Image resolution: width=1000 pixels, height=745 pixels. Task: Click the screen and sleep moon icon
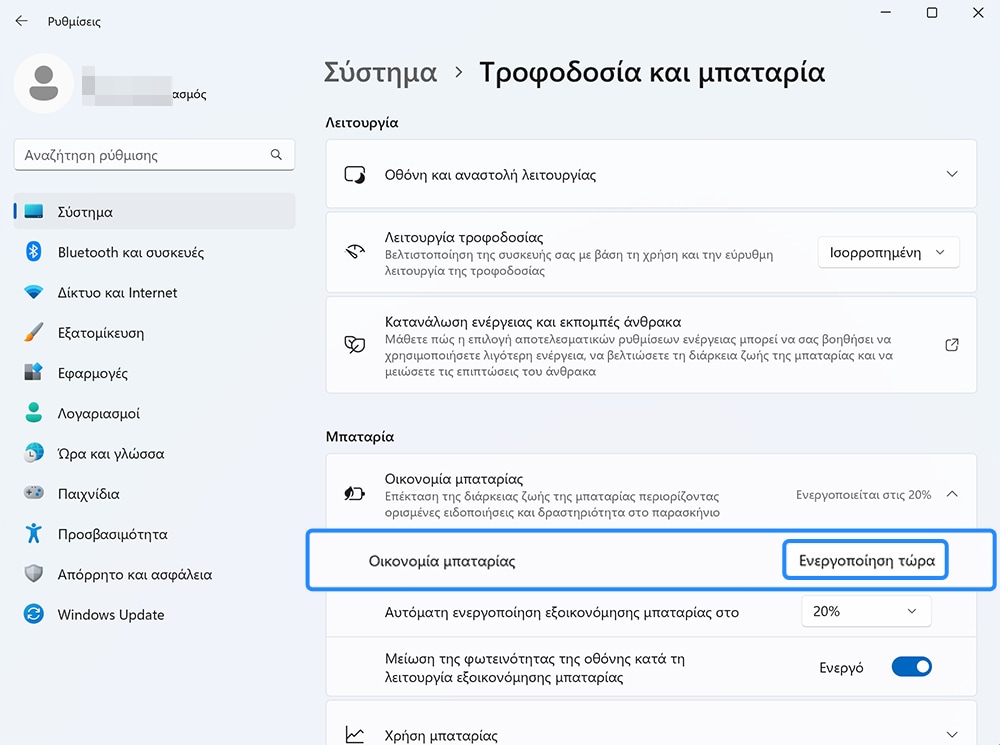coord(355,175)
